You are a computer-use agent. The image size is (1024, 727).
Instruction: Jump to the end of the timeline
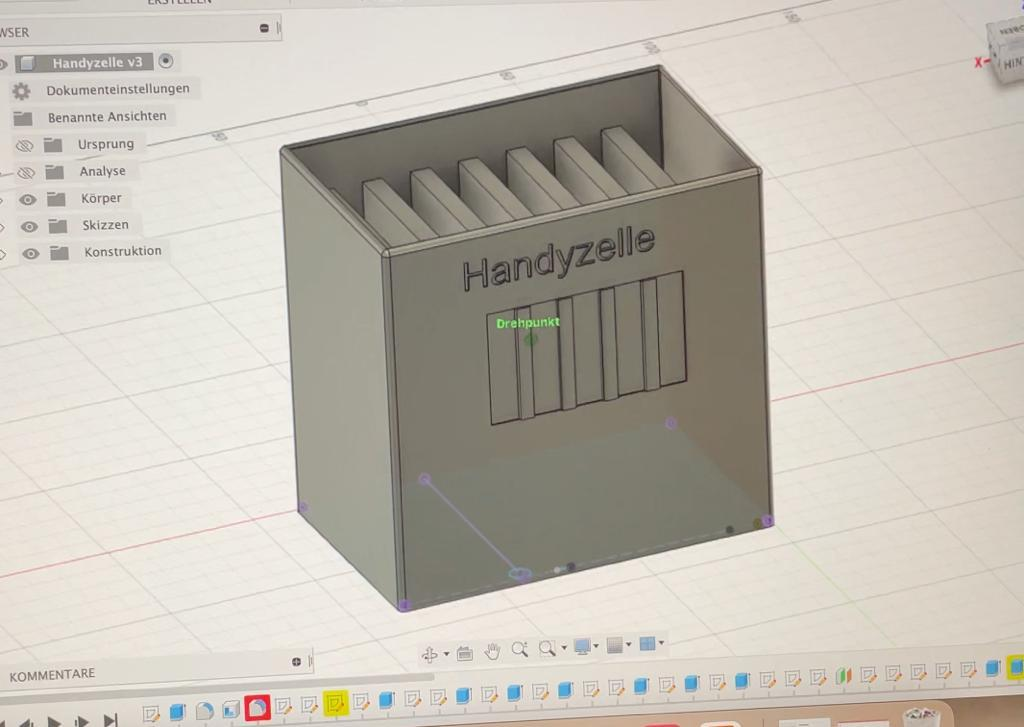(111, 720)
